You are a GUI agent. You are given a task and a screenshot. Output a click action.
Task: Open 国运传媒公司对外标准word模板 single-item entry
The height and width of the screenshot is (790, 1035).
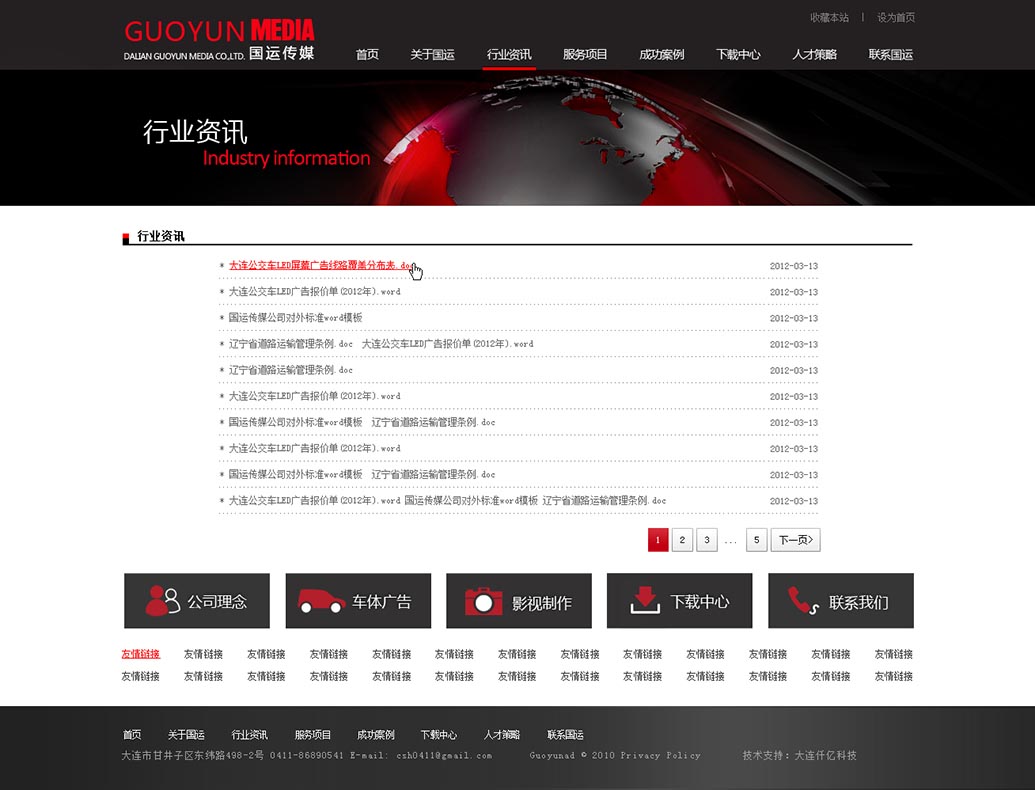(295, 318)
